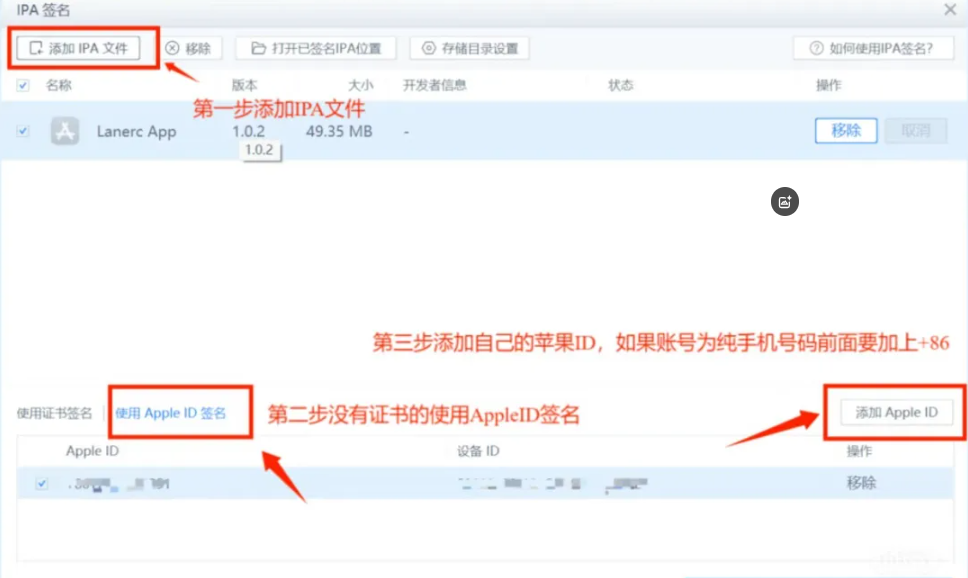The image size is (968, 578).
Task: Click the Lanerc App icon
Action: (x=65, y=131)
